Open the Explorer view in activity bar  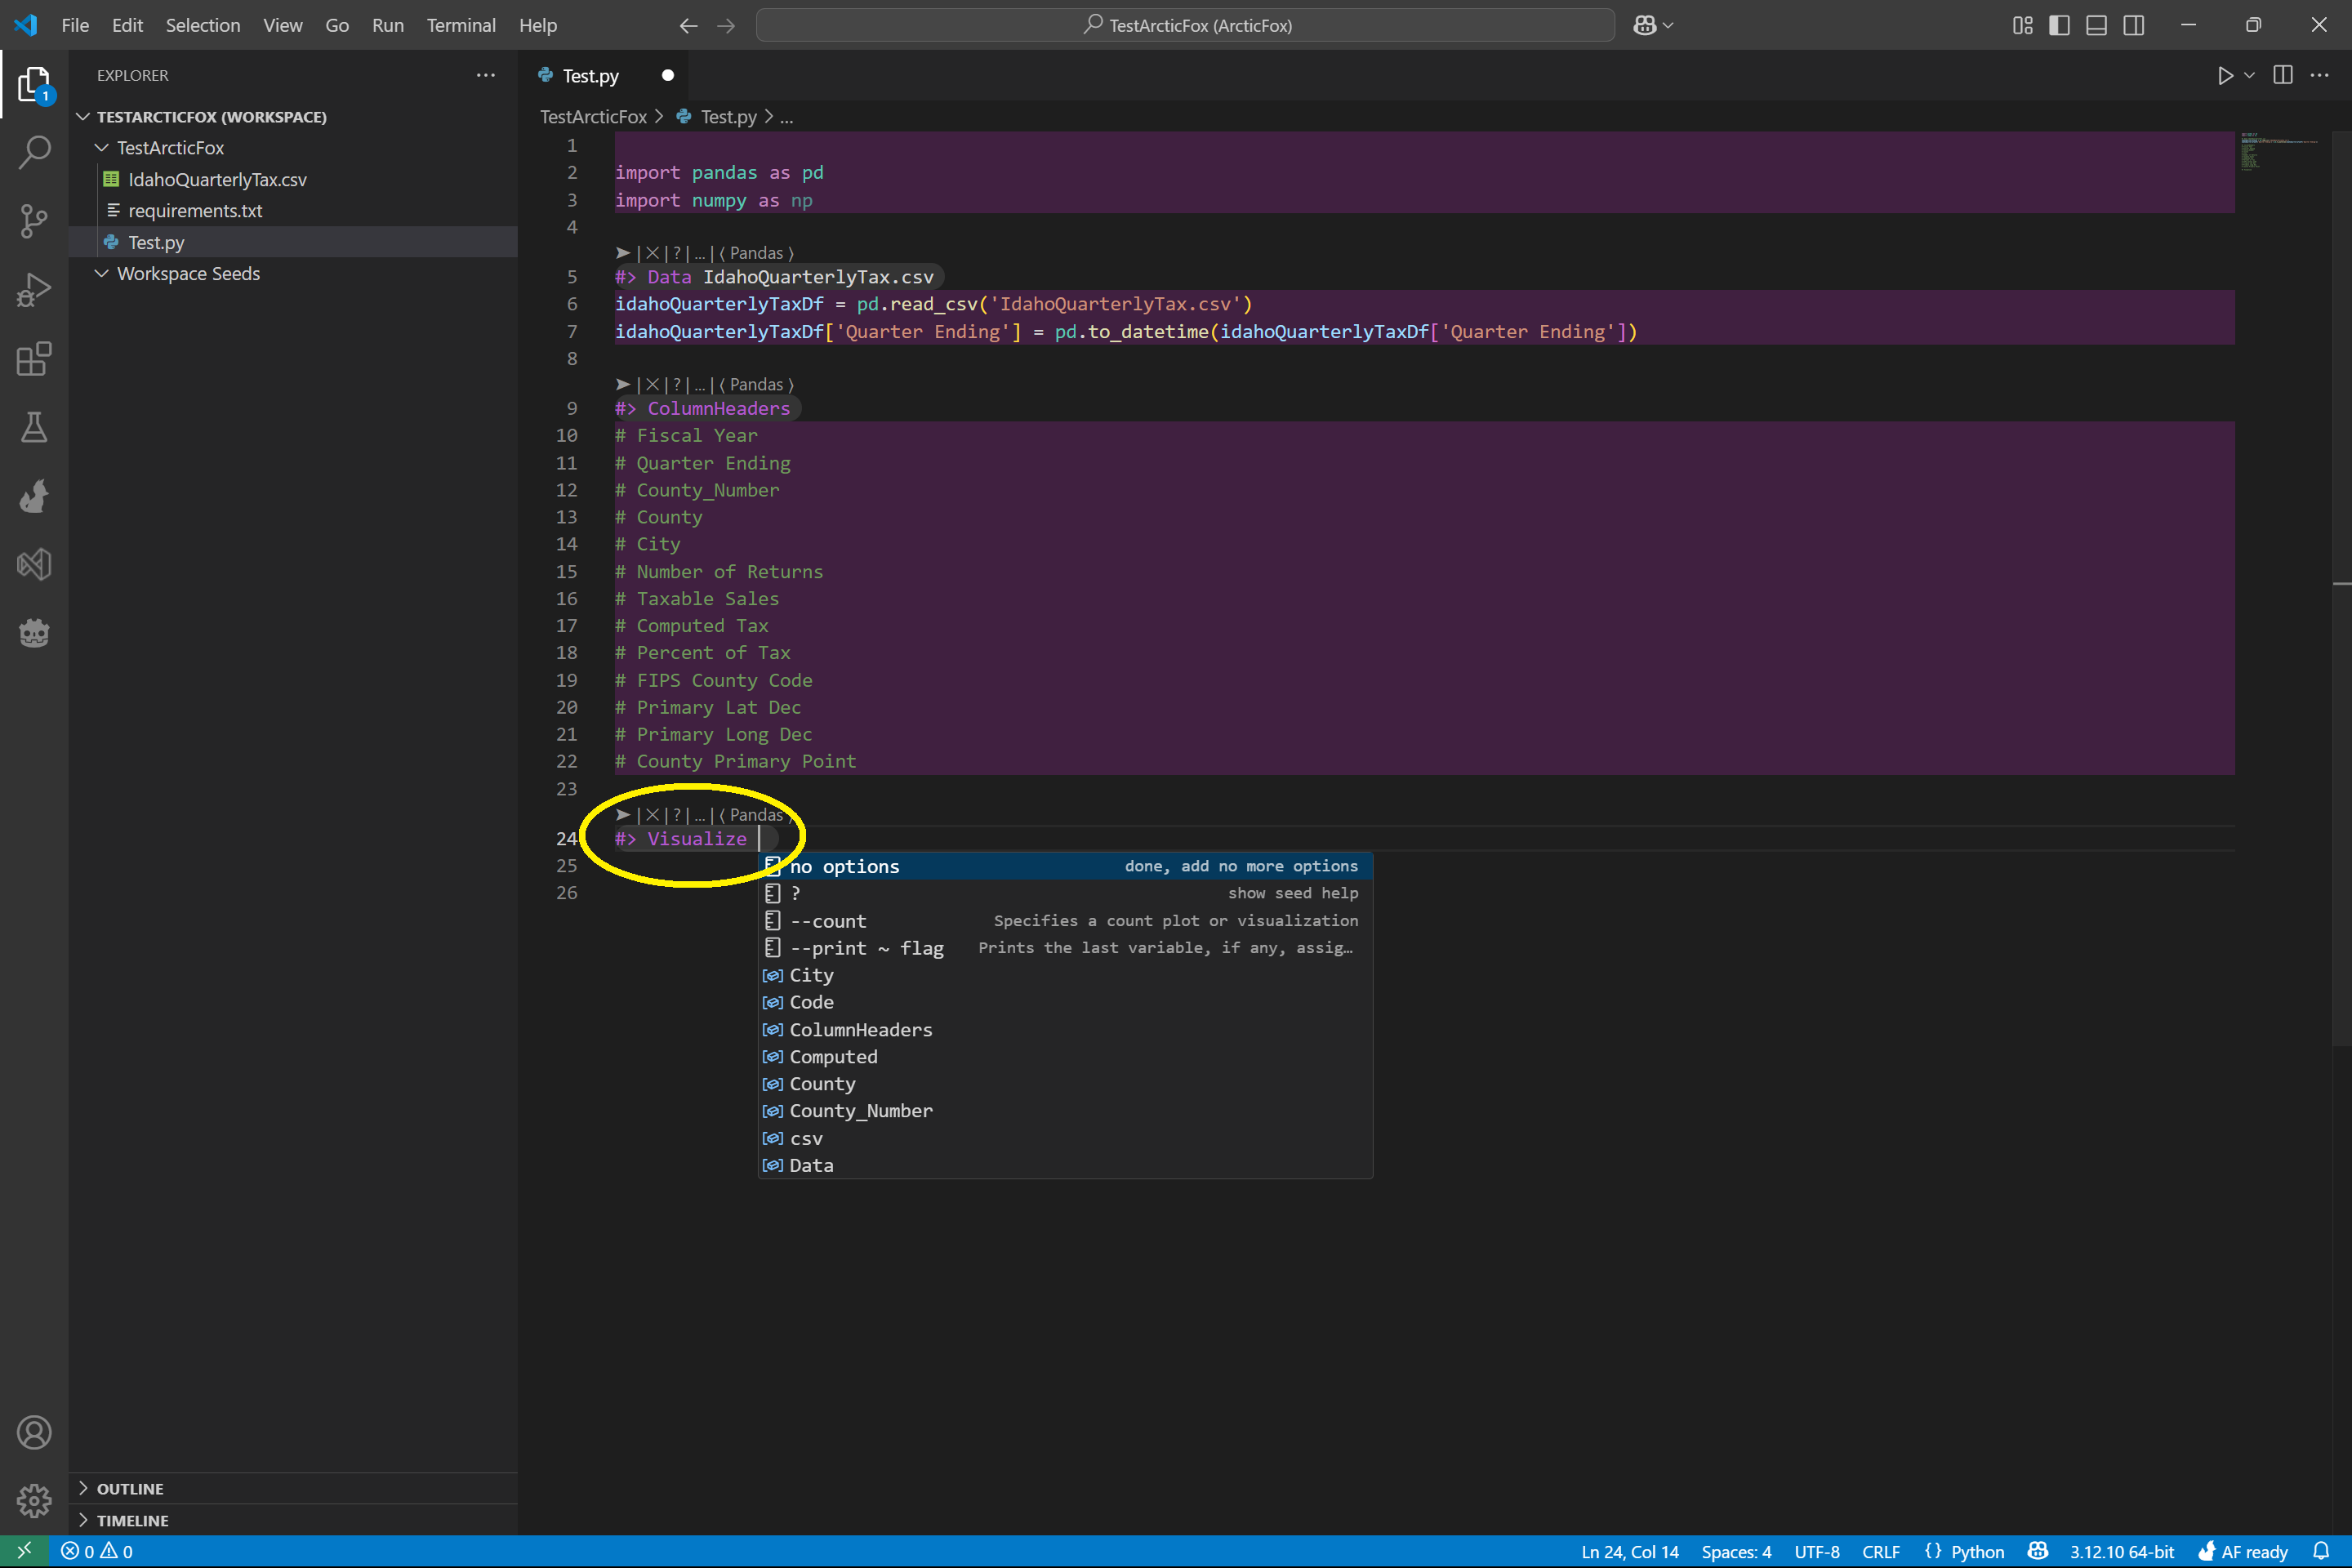pos(34,84)
